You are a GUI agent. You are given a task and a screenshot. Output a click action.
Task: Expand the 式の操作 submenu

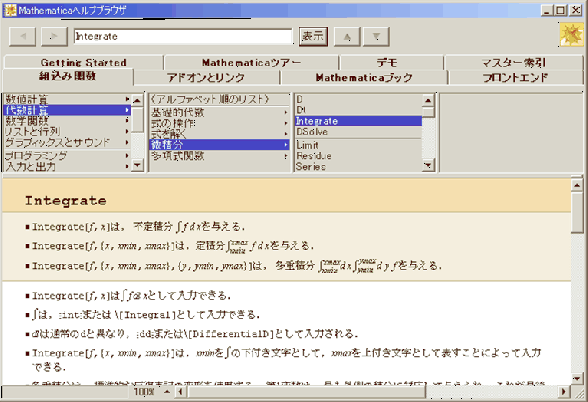220,123
